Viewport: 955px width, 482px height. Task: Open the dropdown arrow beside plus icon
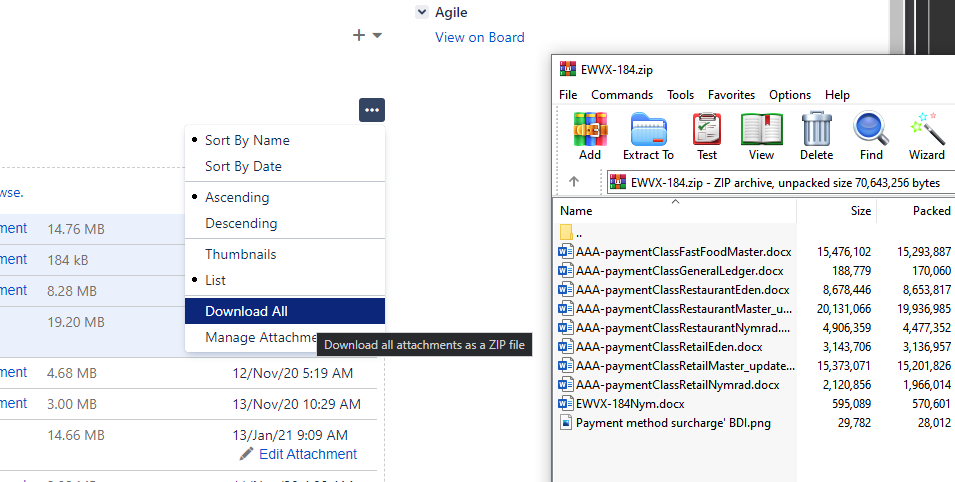click(x=377, y=35)
